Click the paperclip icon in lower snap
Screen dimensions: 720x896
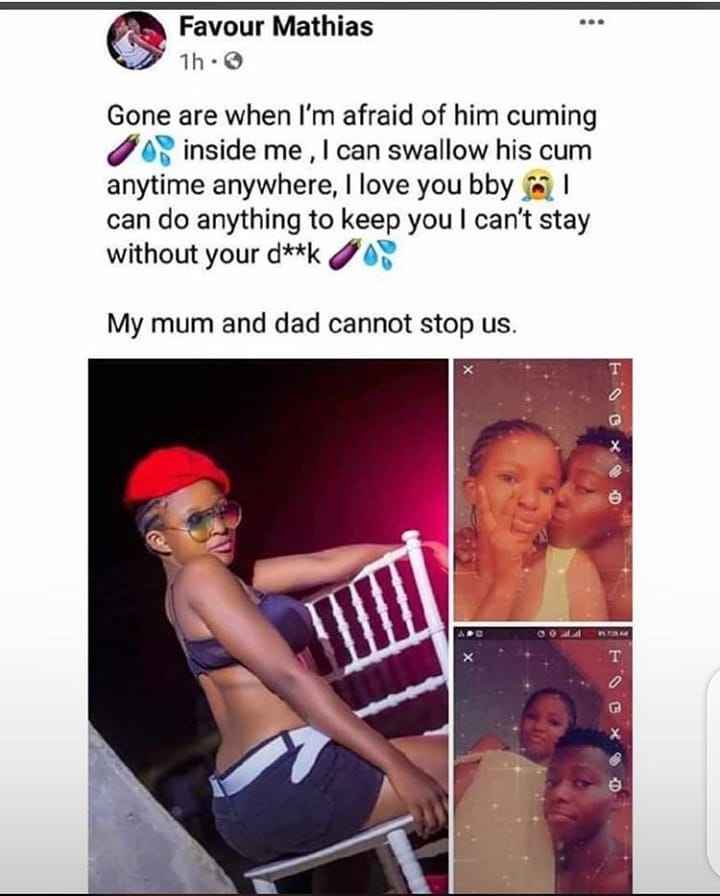tap(615, 759)
